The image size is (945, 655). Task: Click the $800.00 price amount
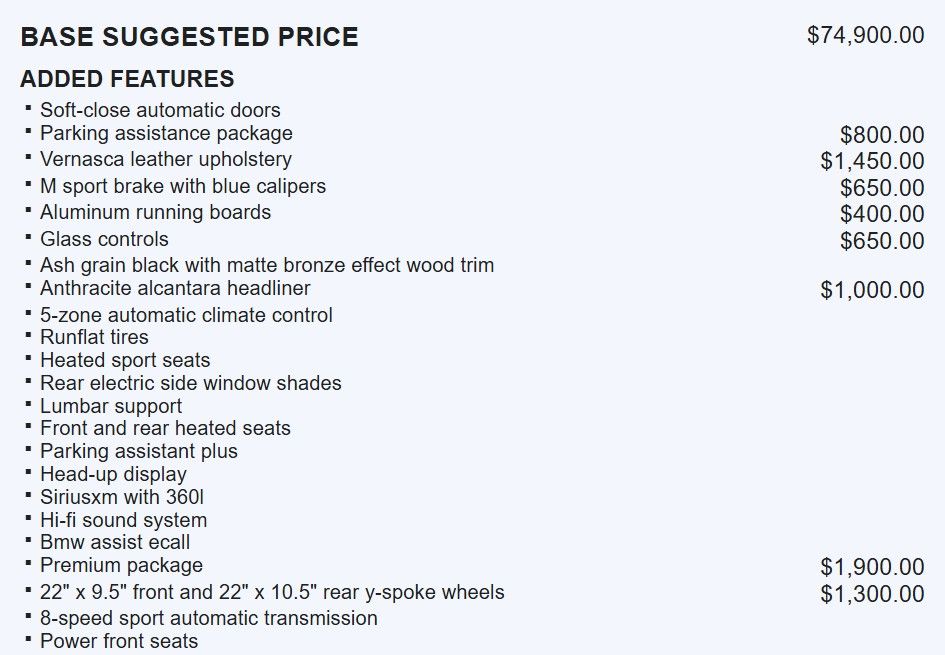tap(882, 135)
